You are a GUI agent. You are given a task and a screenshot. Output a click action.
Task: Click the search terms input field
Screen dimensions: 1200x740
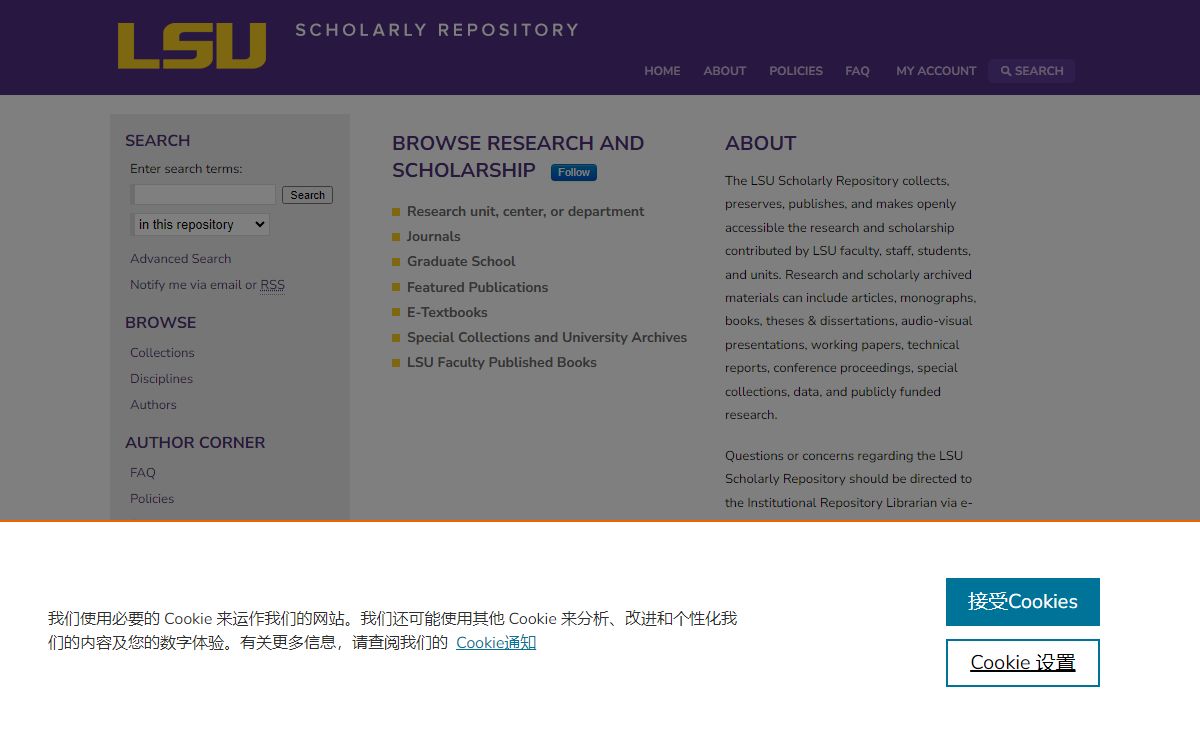[x=205, y=195]
